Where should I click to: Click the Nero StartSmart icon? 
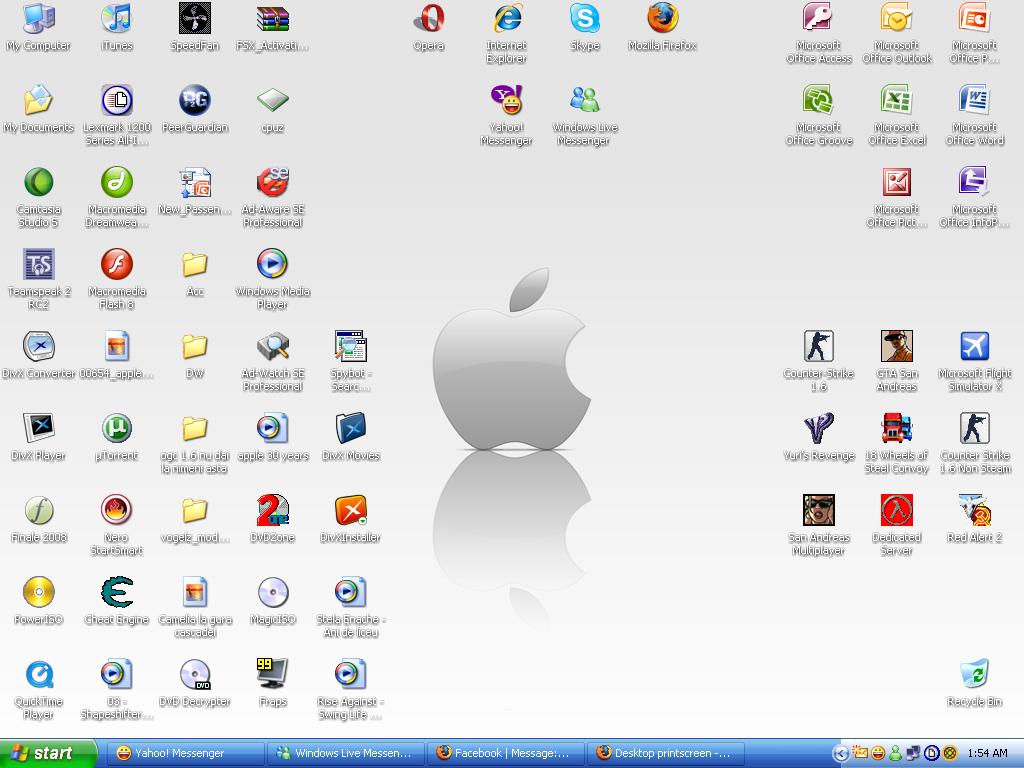tap(117, 511)
